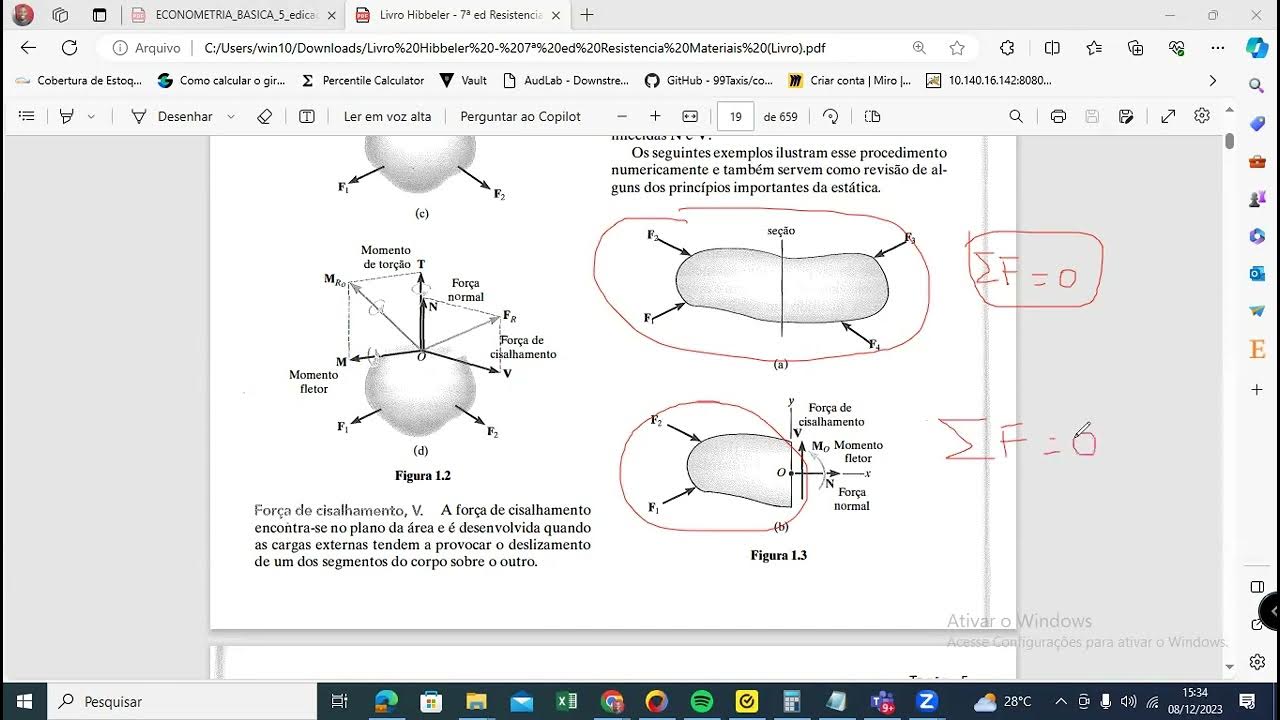
Task: Print the PDF document
Action: pos(1058,116)
